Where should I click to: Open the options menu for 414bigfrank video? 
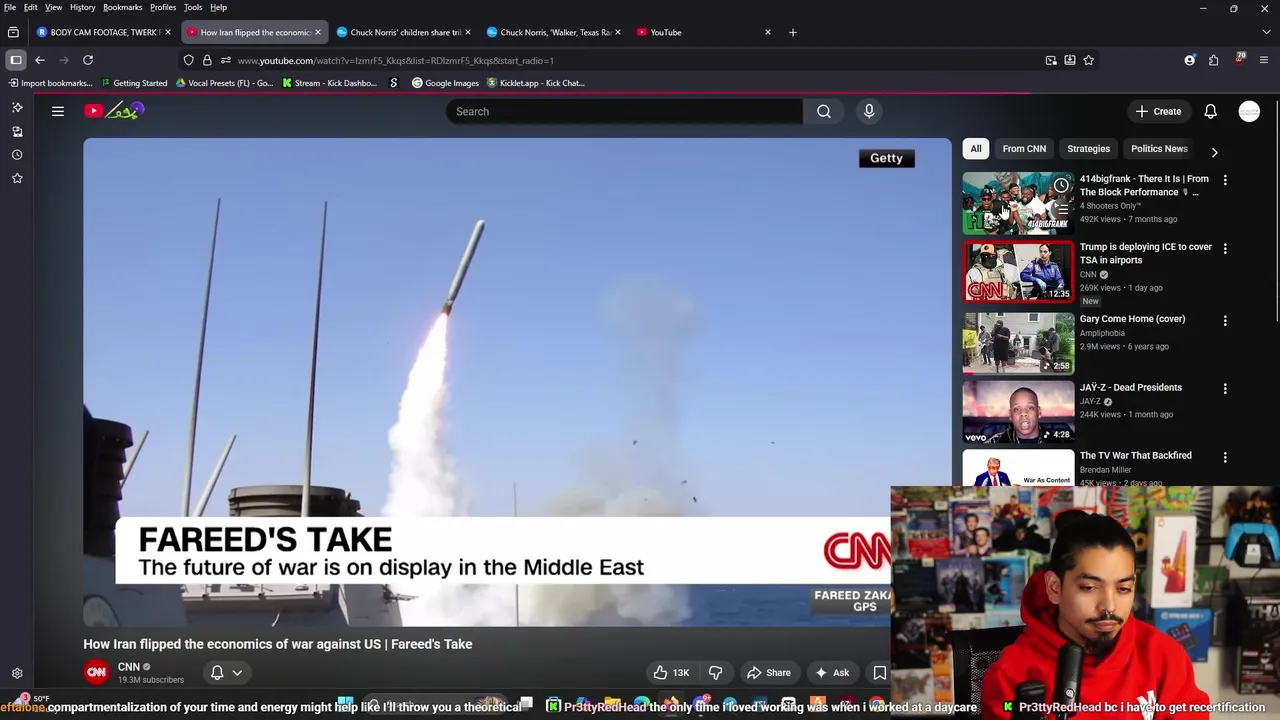coord(1225,180)
